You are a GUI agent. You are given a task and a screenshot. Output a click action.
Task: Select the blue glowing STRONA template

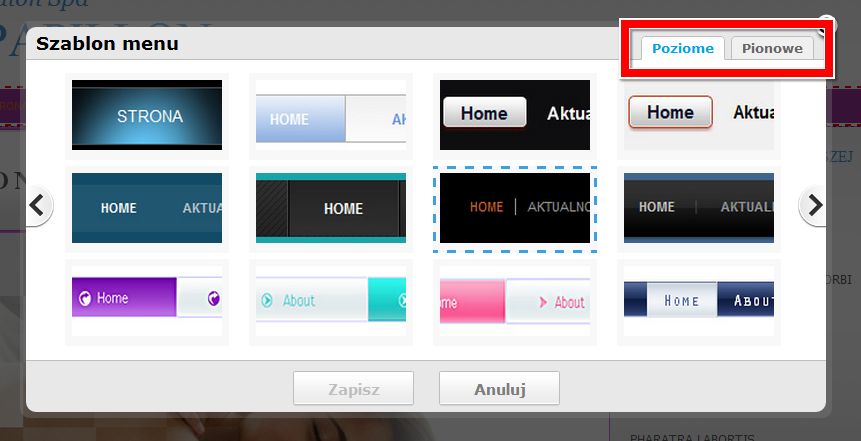[147, 115]
